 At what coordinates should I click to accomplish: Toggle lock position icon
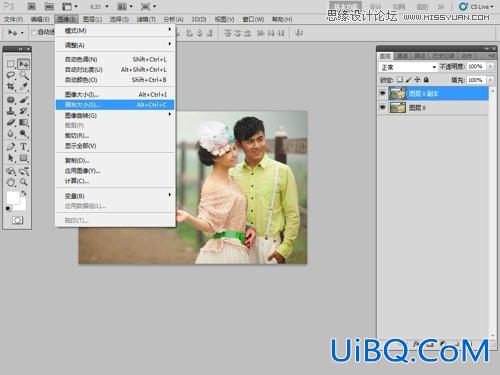[x=417, y=80]
